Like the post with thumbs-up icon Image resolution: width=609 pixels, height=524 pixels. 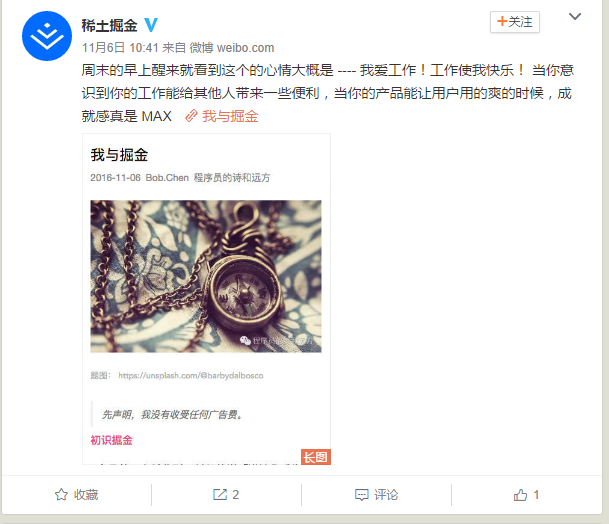point(520,494)
